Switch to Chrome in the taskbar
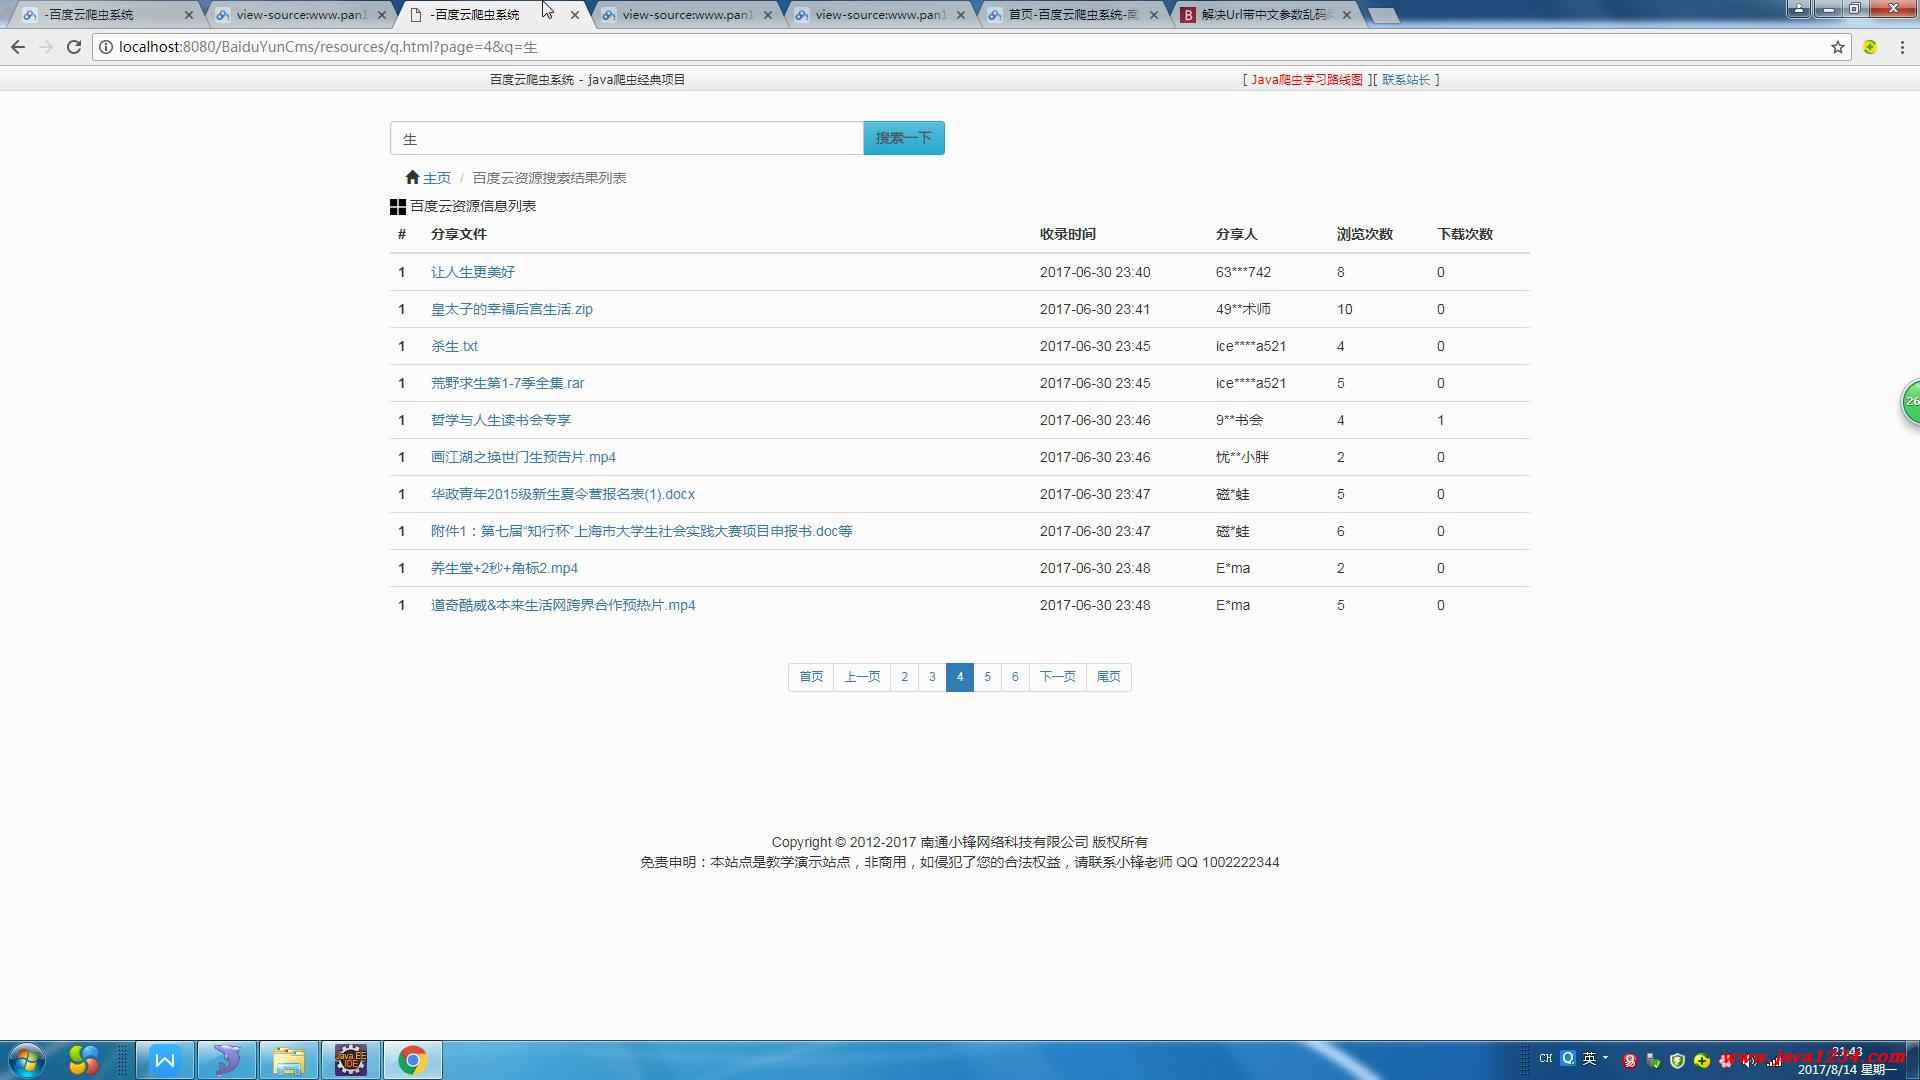This screenshot has width=1920, height=1080. [413, 1060]
